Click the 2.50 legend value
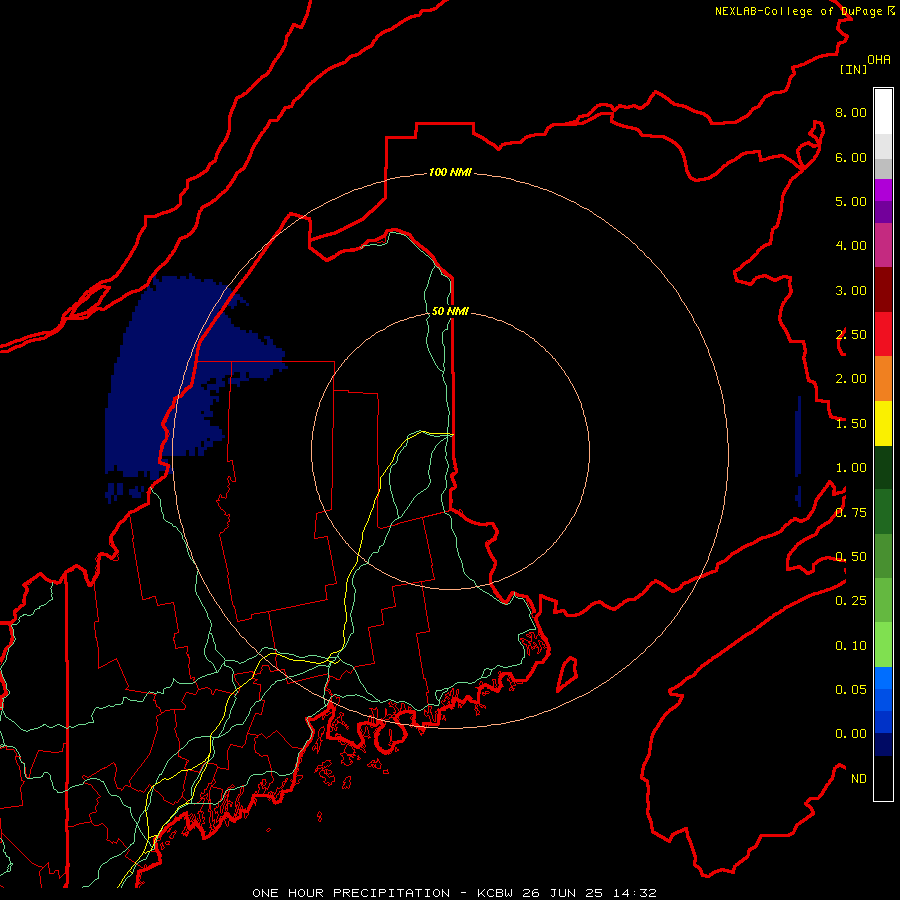The image size is (900, 900). tap(851, 335)
